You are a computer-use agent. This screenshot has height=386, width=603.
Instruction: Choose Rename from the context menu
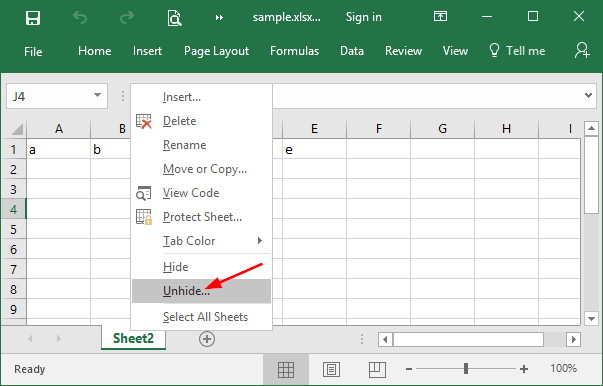point(202,145)
